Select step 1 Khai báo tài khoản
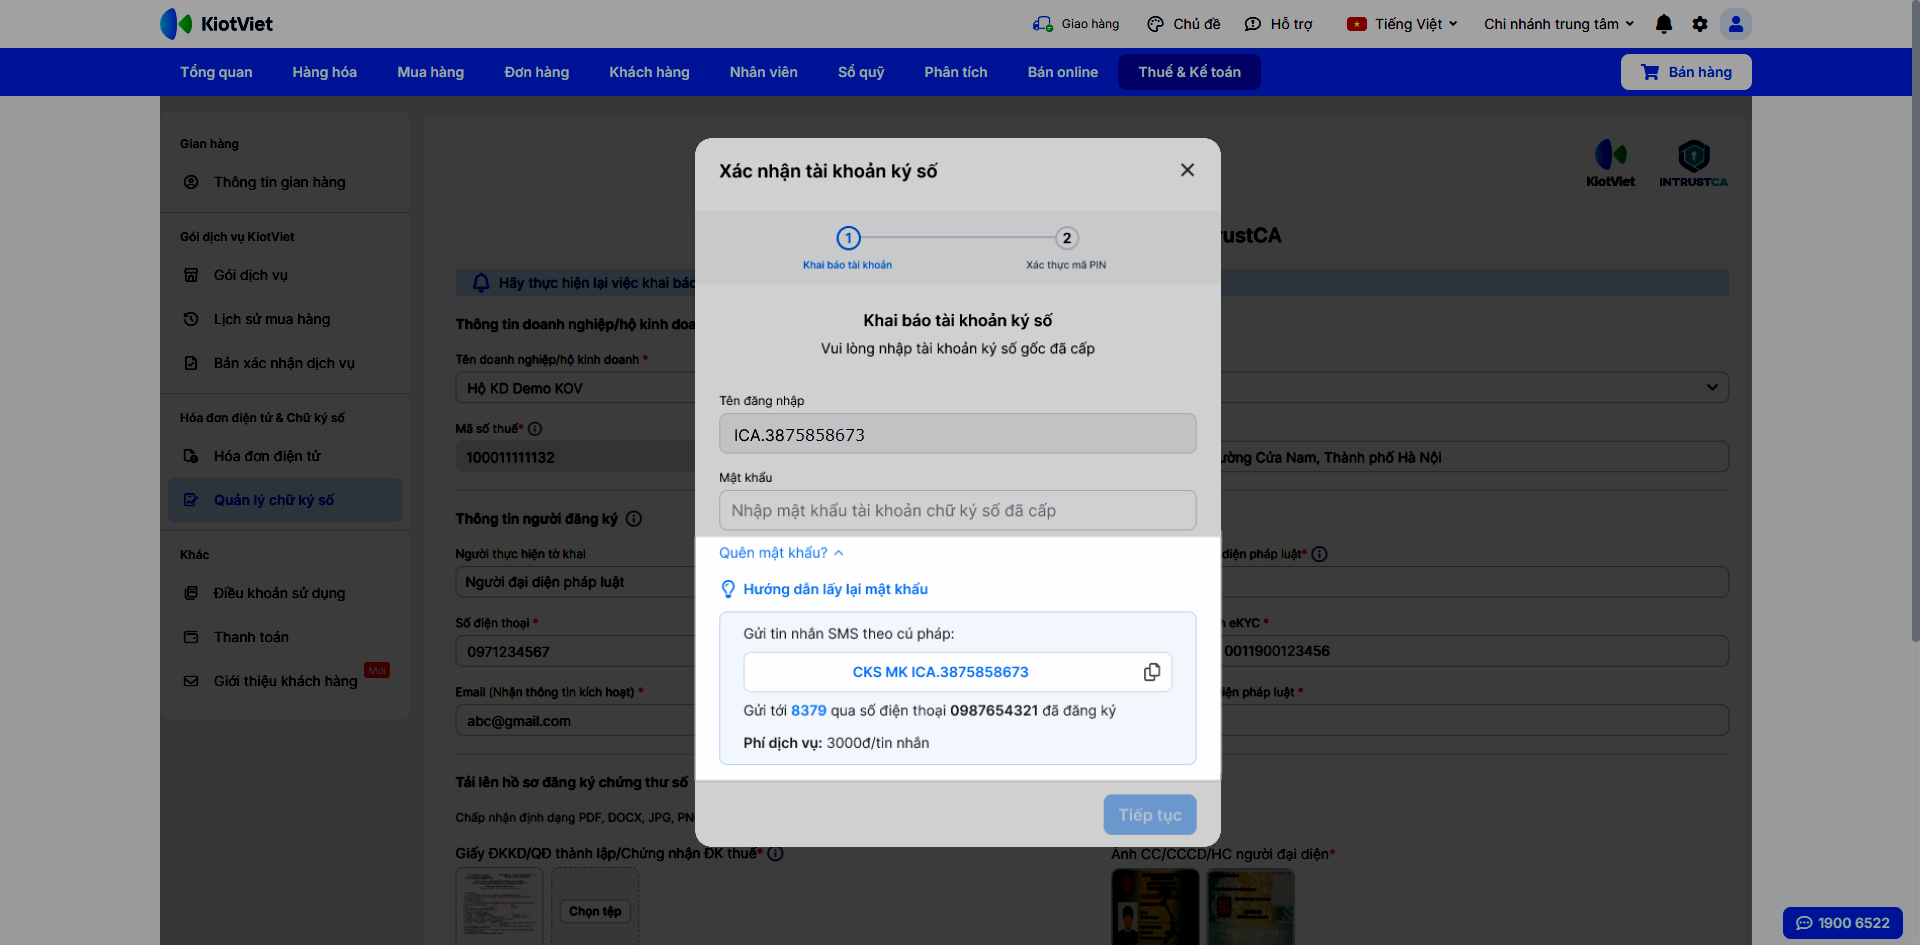Screen dimensions: 1920x945 coord(848,248)
